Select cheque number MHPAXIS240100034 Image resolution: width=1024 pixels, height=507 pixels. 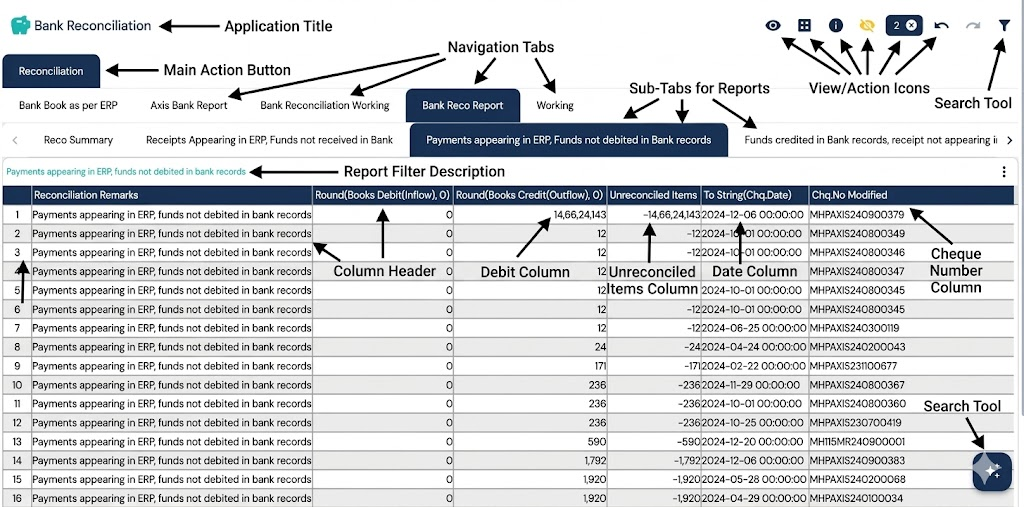tap(857, 499)
